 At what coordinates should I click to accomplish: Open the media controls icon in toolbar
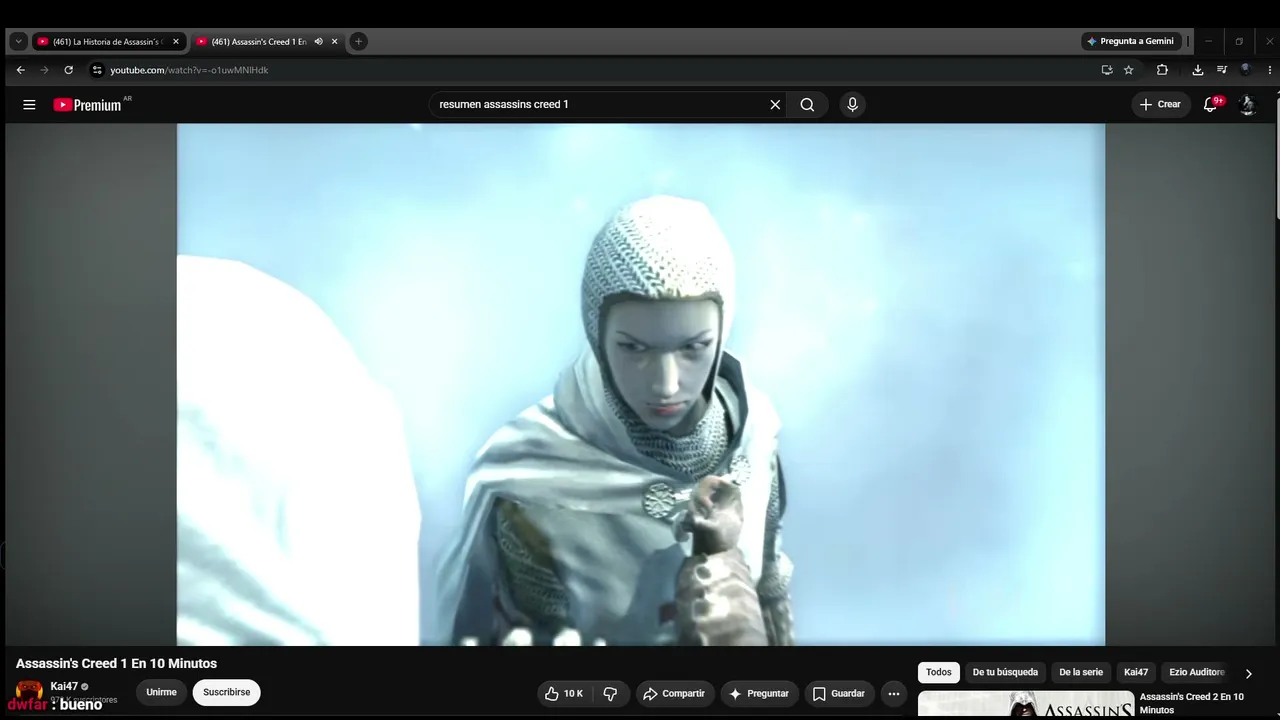pyautogui.click(x=1222, y=70)
